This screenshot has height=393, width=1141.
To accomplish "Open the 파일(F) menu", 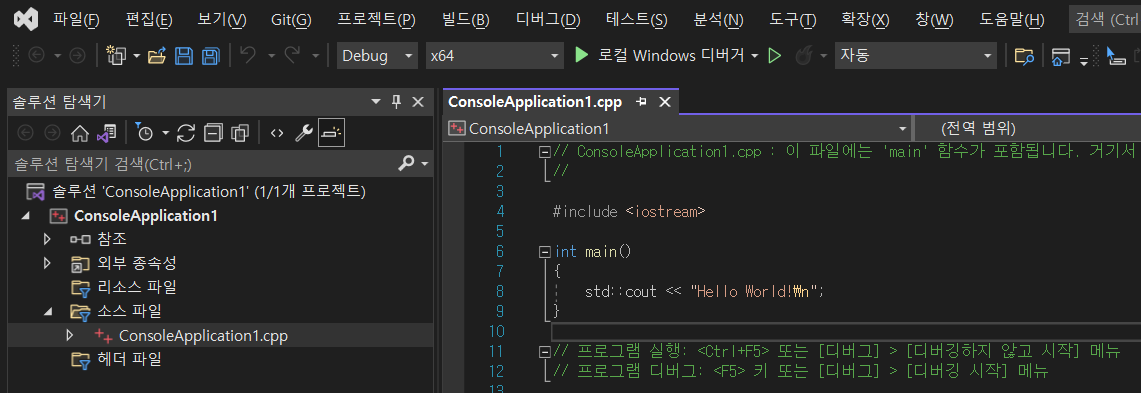I will (x=76, y=20).
